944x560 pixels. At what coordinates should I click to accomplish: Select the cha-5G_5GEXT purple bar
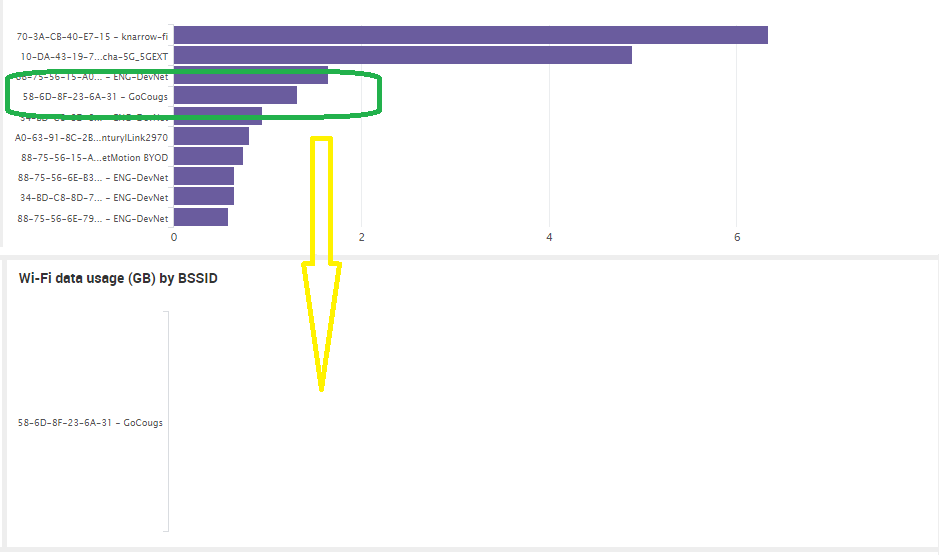click(x=403, y=55)
